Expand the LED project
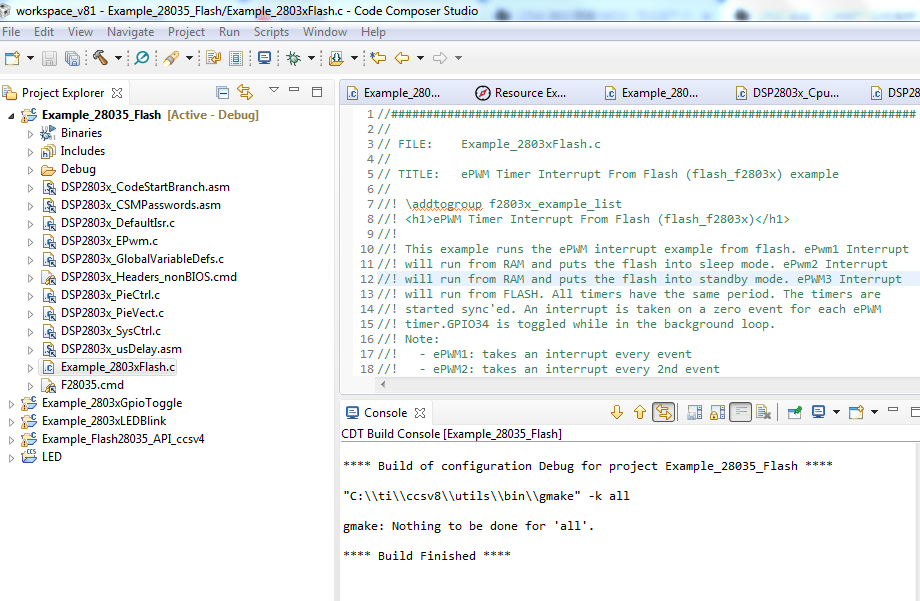The width and height of the screenshot is (920, 601). tap(11, 458)
